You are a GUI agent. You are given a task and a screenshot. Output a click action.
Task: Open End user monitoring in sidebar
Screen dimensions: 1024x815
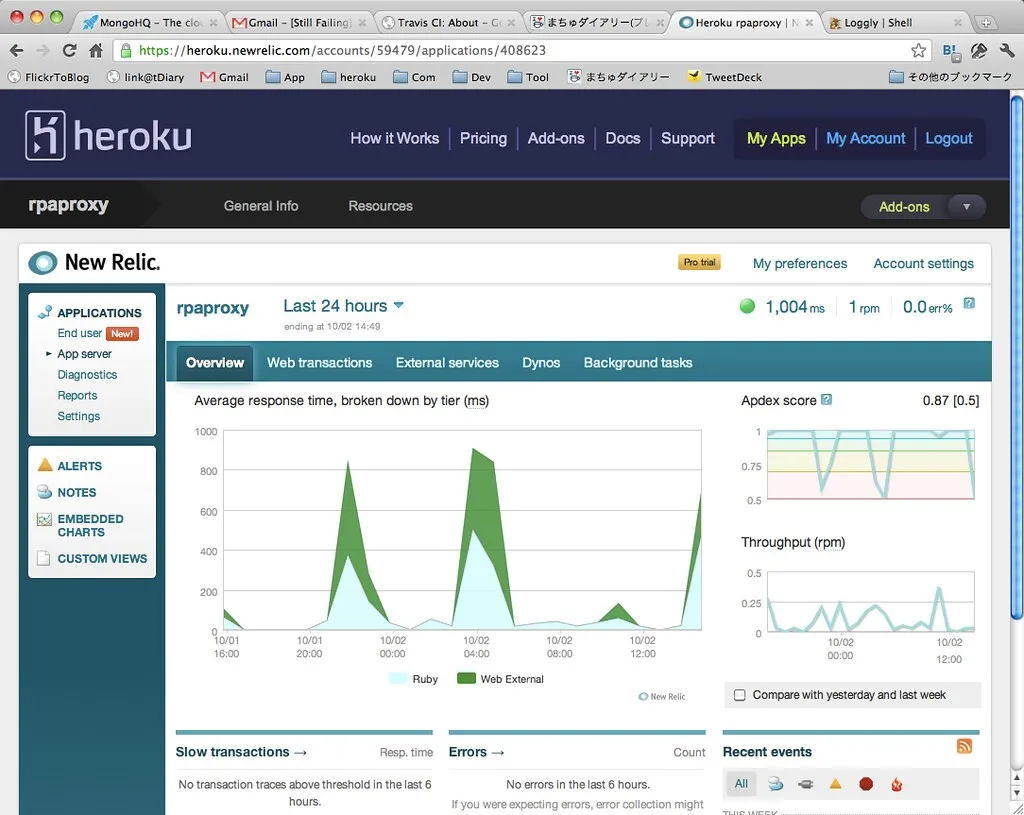(x=80, y=333)
